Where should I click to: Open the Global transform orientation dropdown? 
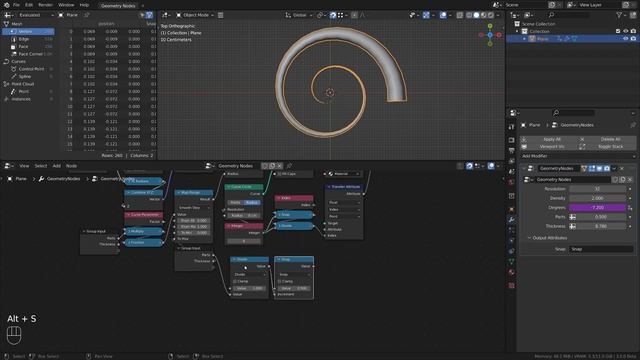pyautogui.click(x=299, y=15)
